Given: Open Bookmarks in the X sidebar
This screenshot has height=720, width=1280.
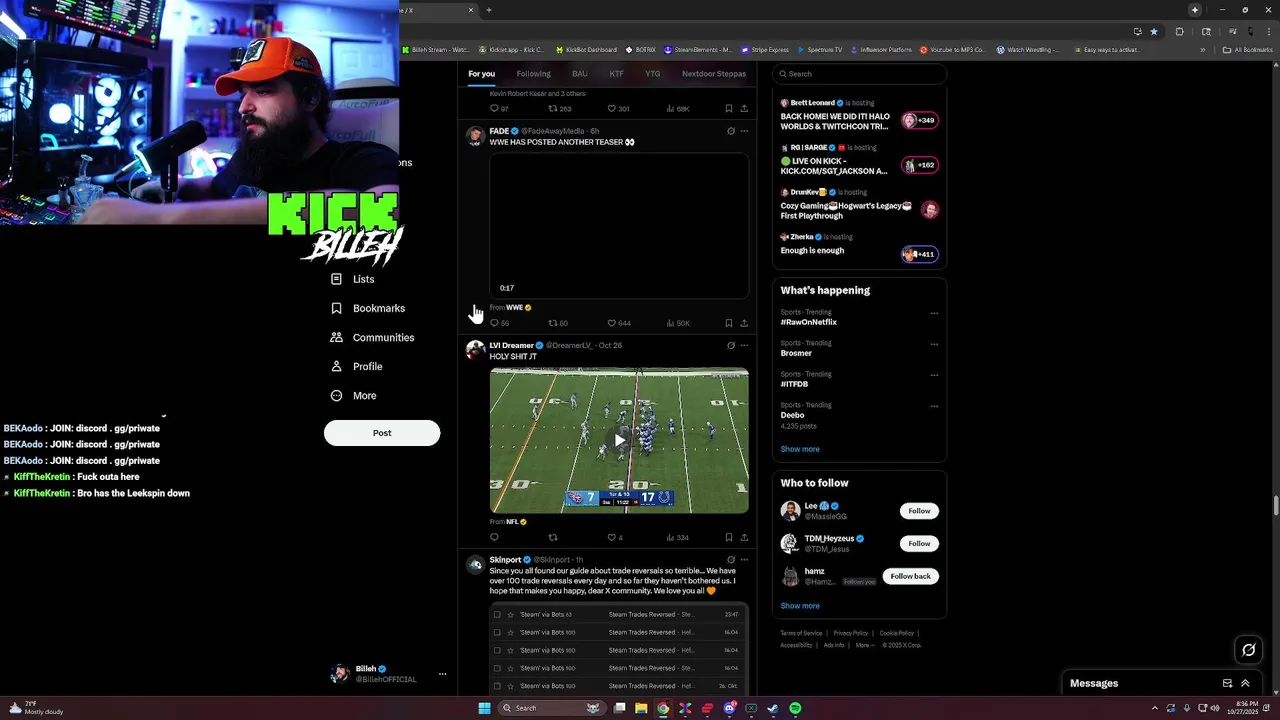Looking at the screenshot, I should (367, 308).
